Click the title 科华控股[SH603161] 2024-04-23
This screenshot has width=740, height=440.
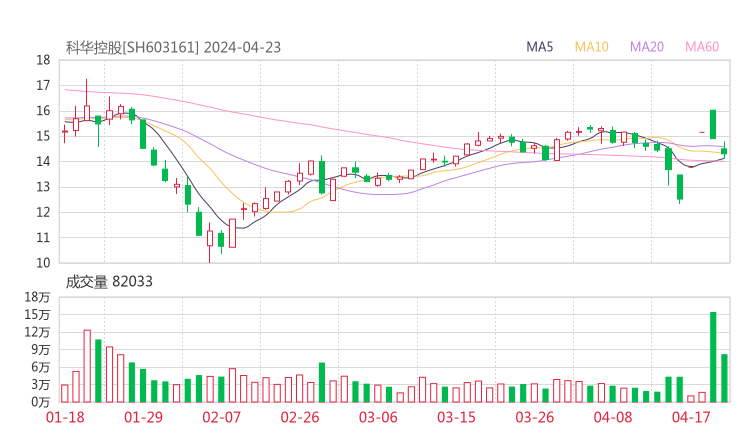click(173, 47)
